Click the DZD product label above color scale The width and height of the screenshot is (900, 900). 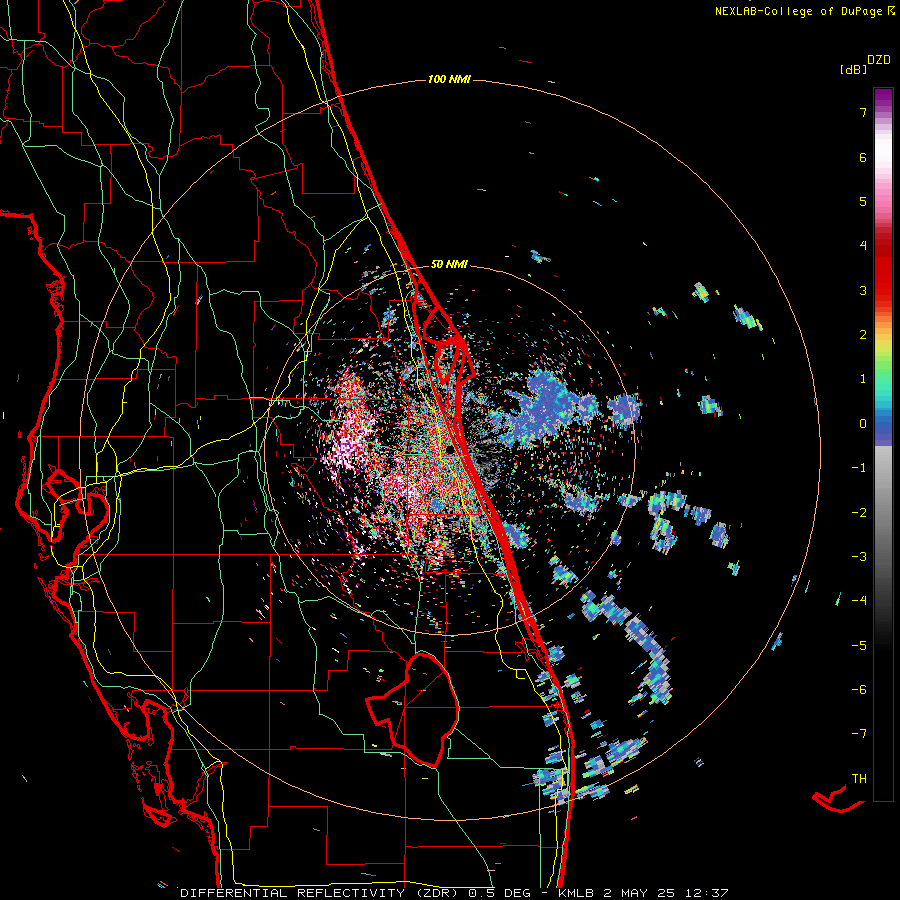click(x=878, y=60)
